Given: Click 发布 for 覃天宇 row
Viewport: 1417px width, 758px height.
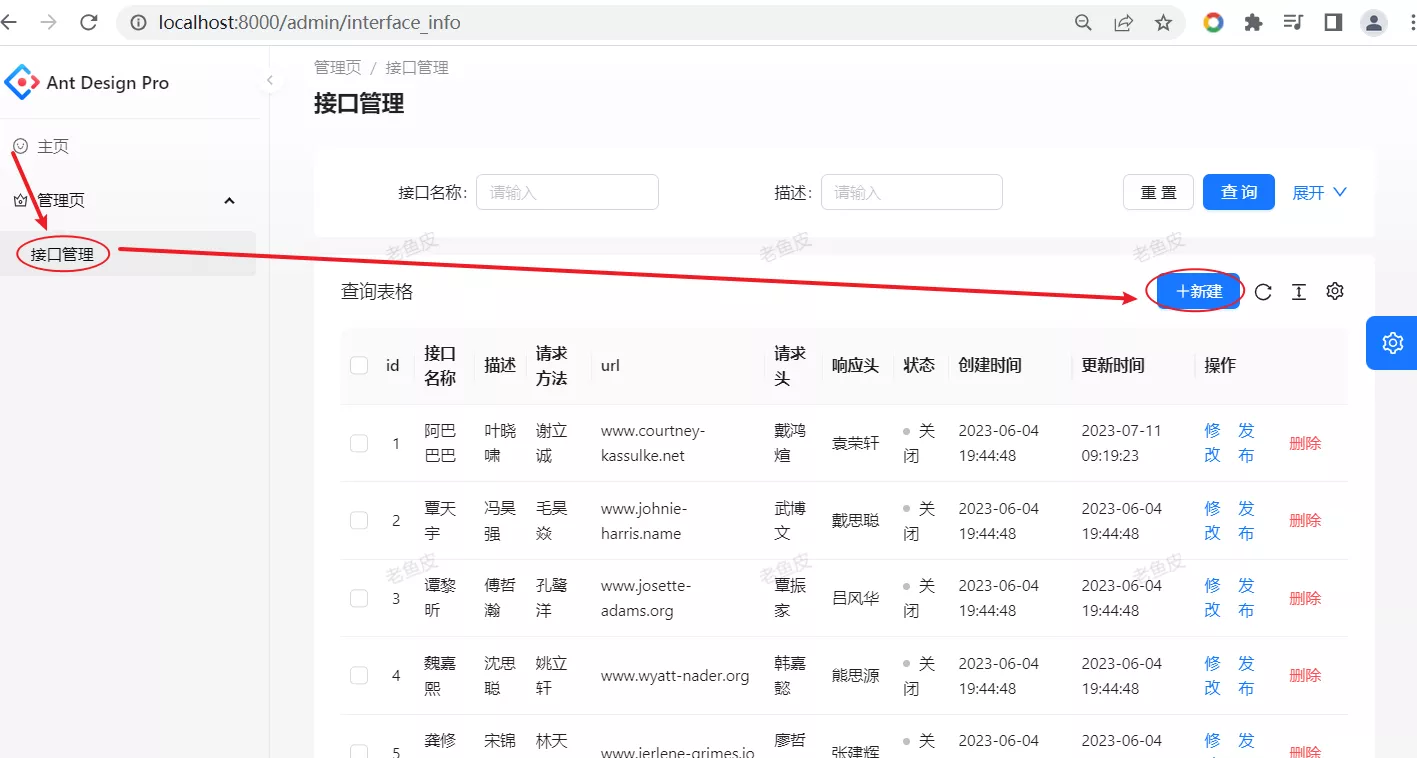Looking at the screenshot, I should pyautogui.click(x=1246, y=520).
